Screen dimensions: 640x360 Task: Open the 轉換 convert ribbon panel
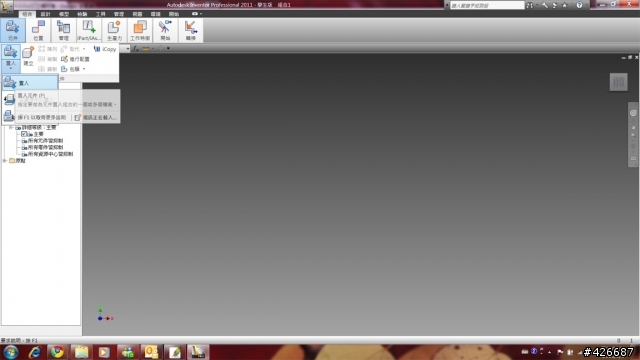click(191, 30)
